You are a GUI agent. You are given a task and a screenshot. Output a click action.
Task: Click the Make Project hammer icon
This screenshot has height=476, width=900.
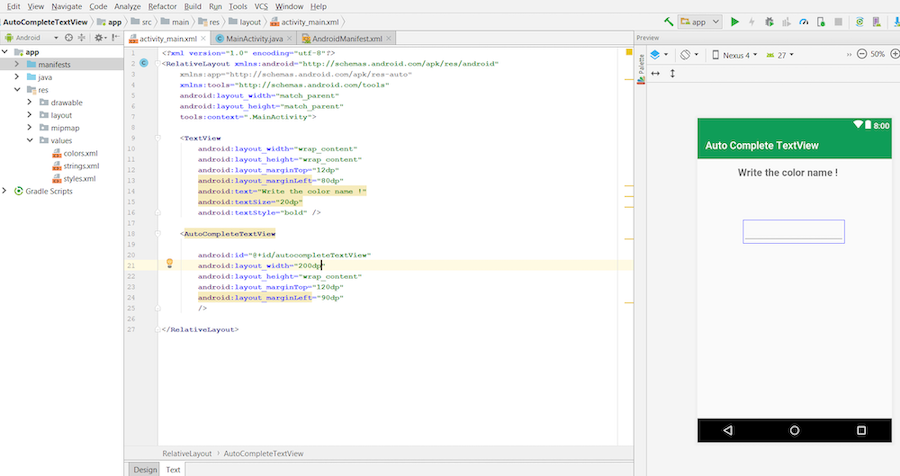[x=668, y=21]
